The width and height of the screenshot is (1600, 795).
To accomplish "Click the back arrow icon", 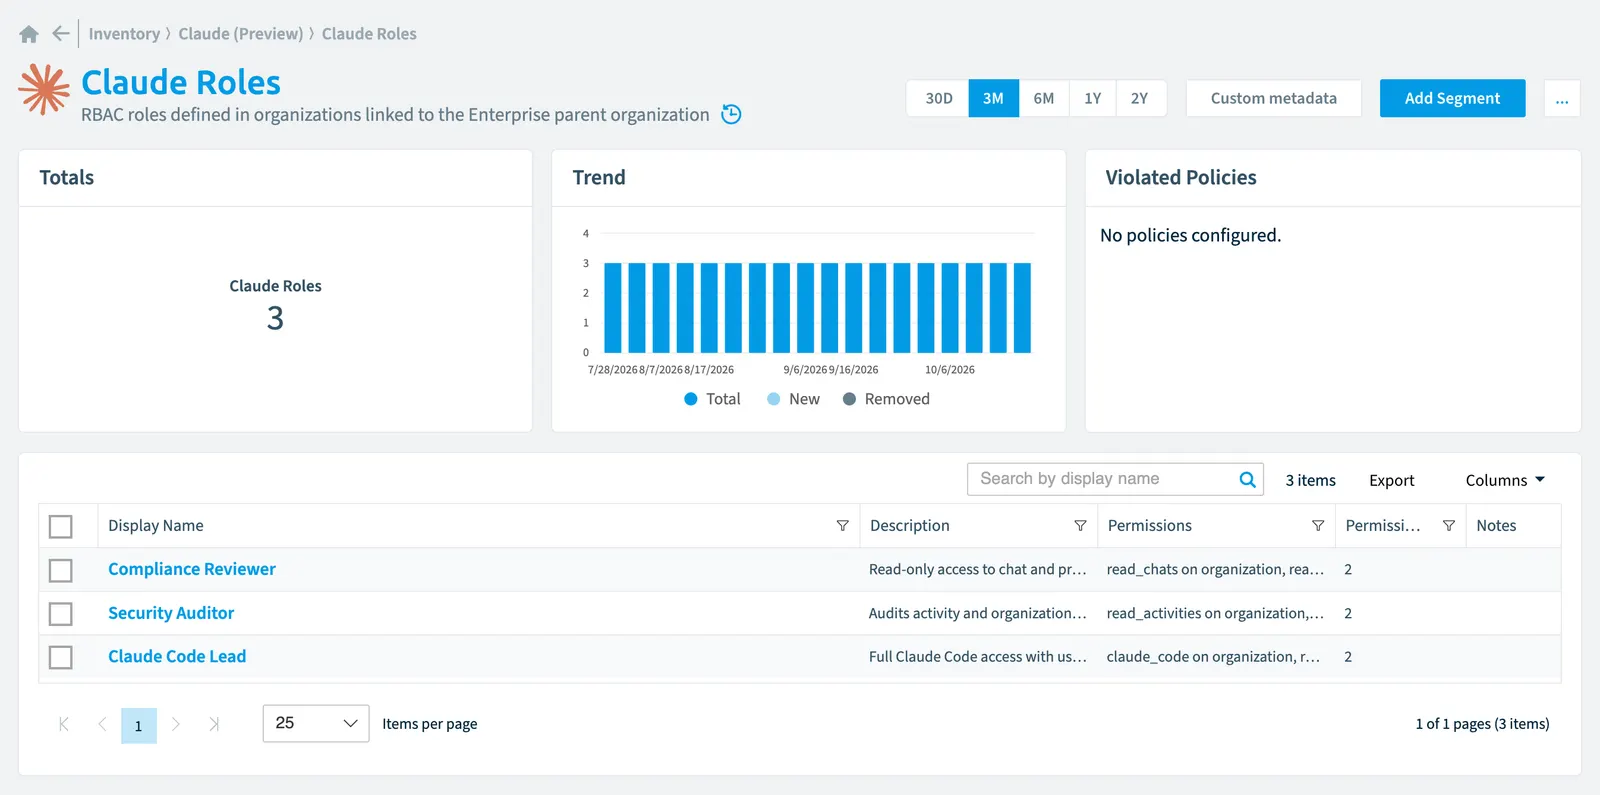I will coord(61,34).
